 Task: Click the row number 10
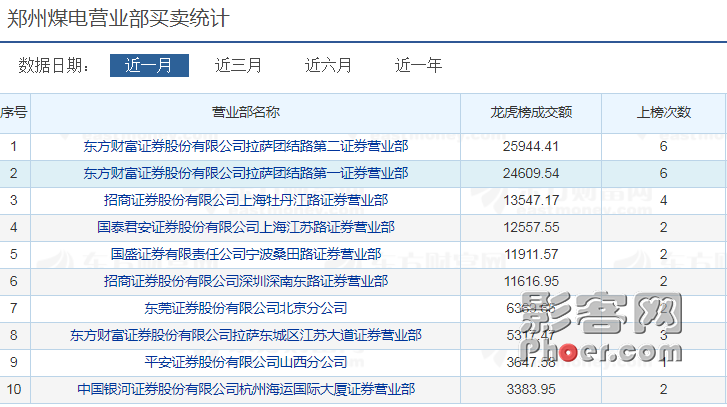14,389
